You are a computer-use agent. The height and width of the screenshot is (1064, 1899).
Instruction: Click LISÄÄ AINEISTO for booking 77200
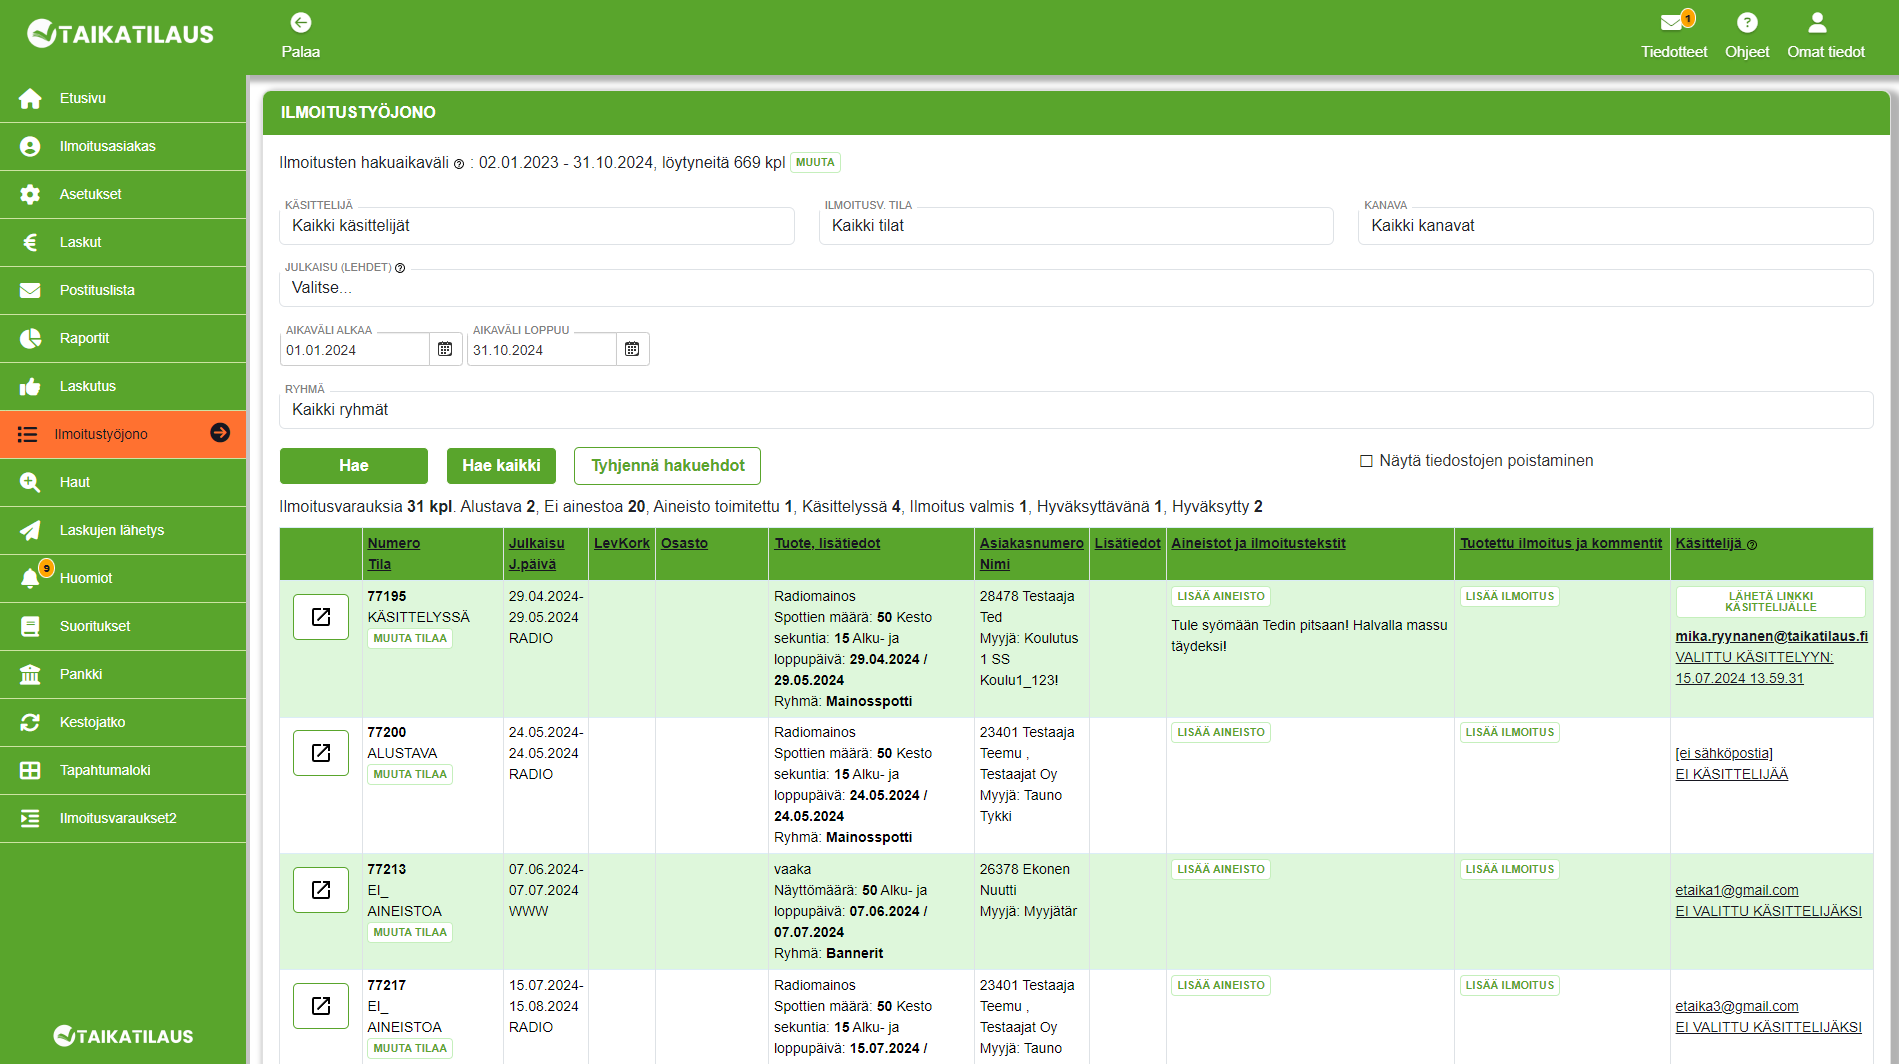tap(1221, 732)
